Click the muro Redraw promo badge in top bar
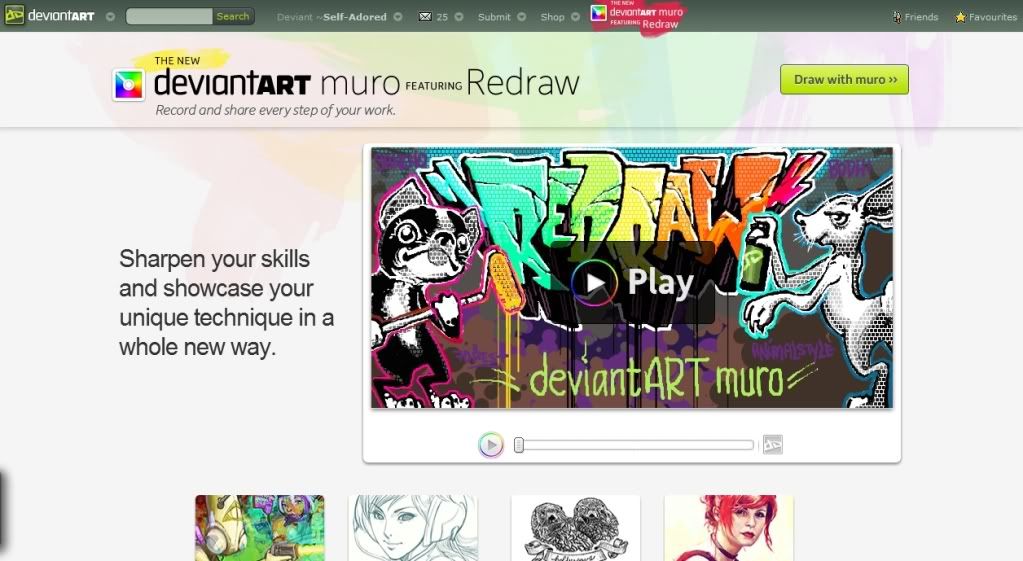Screen dimensions: 1023x561 click(x=637, y=16)
